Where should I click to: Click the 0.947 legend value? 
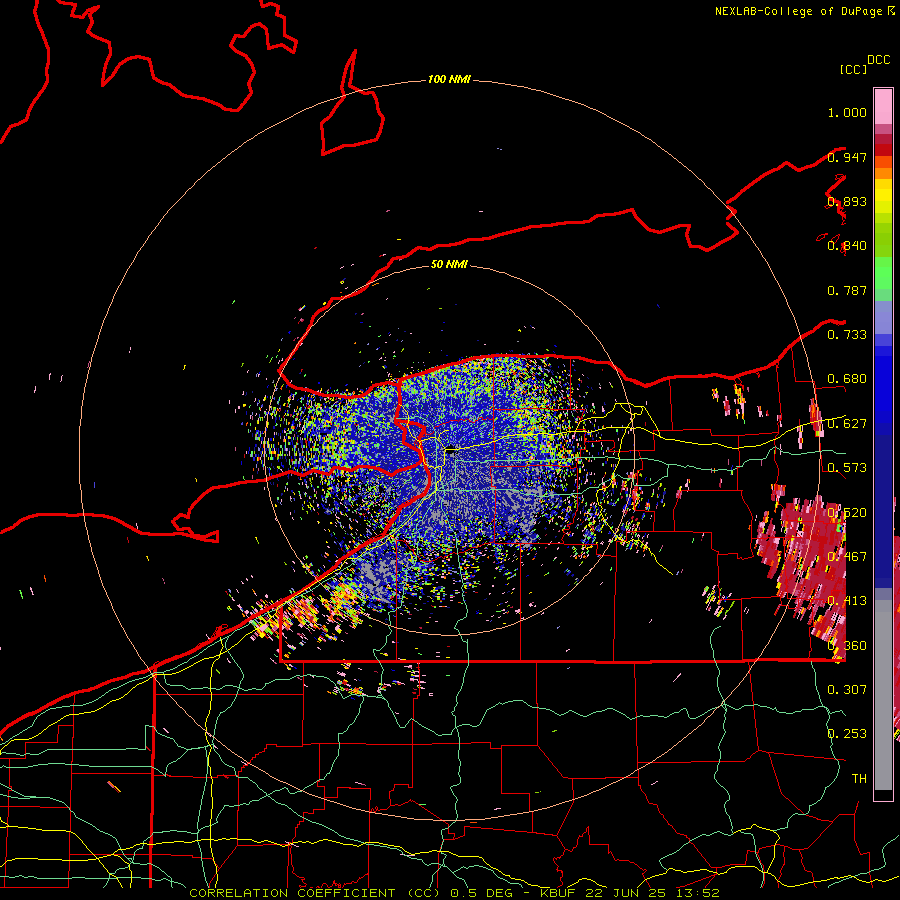click(x=847, y=157)
